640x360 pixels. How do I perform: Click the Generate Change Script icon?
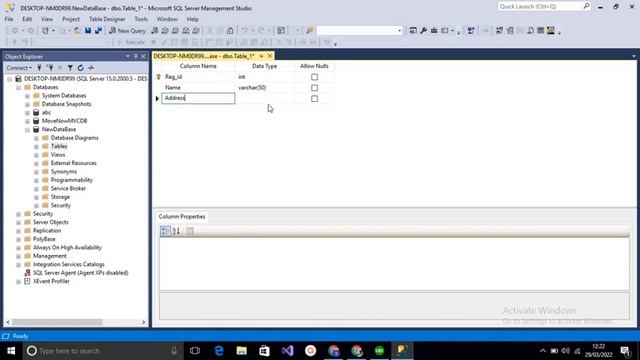[x=471, y=31]
